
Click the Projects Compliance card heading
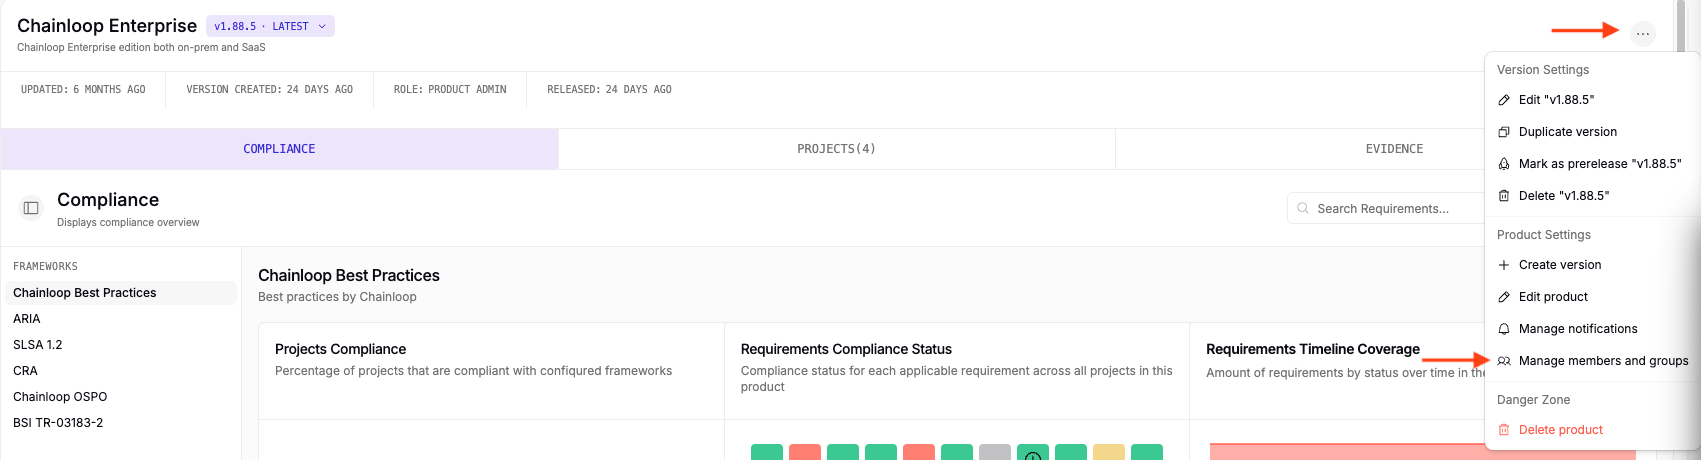340,349
